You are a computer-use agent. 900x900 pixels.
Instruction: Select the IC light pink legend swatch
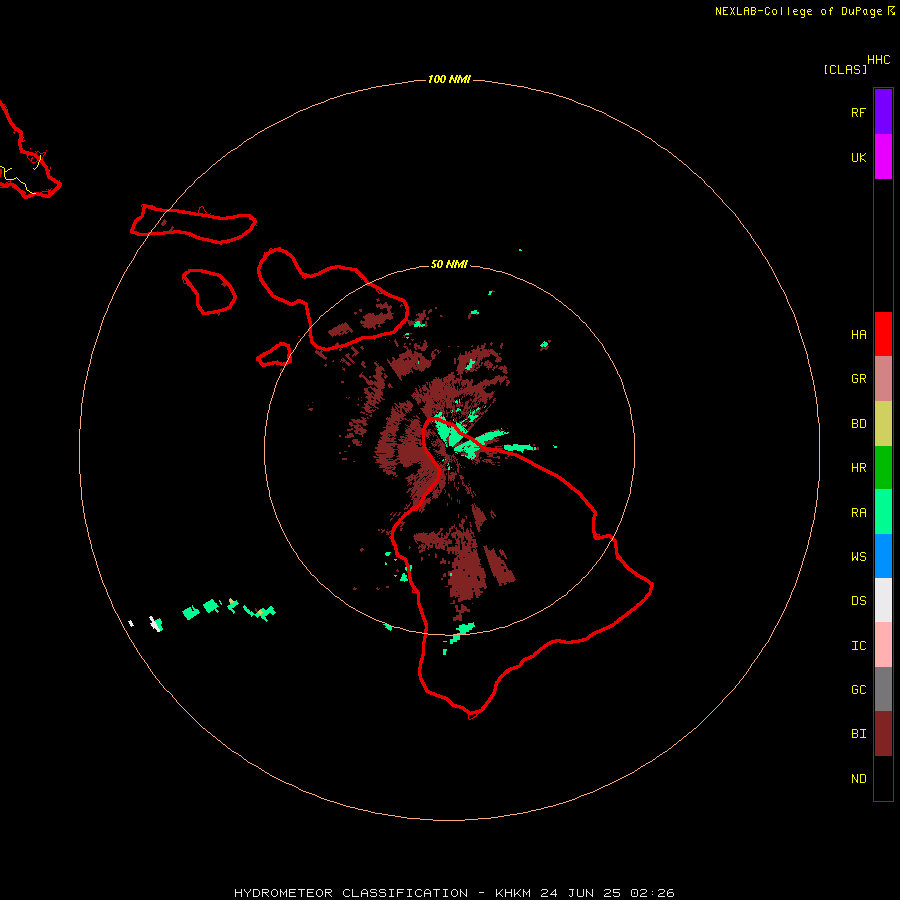click(x=883, y=645)
